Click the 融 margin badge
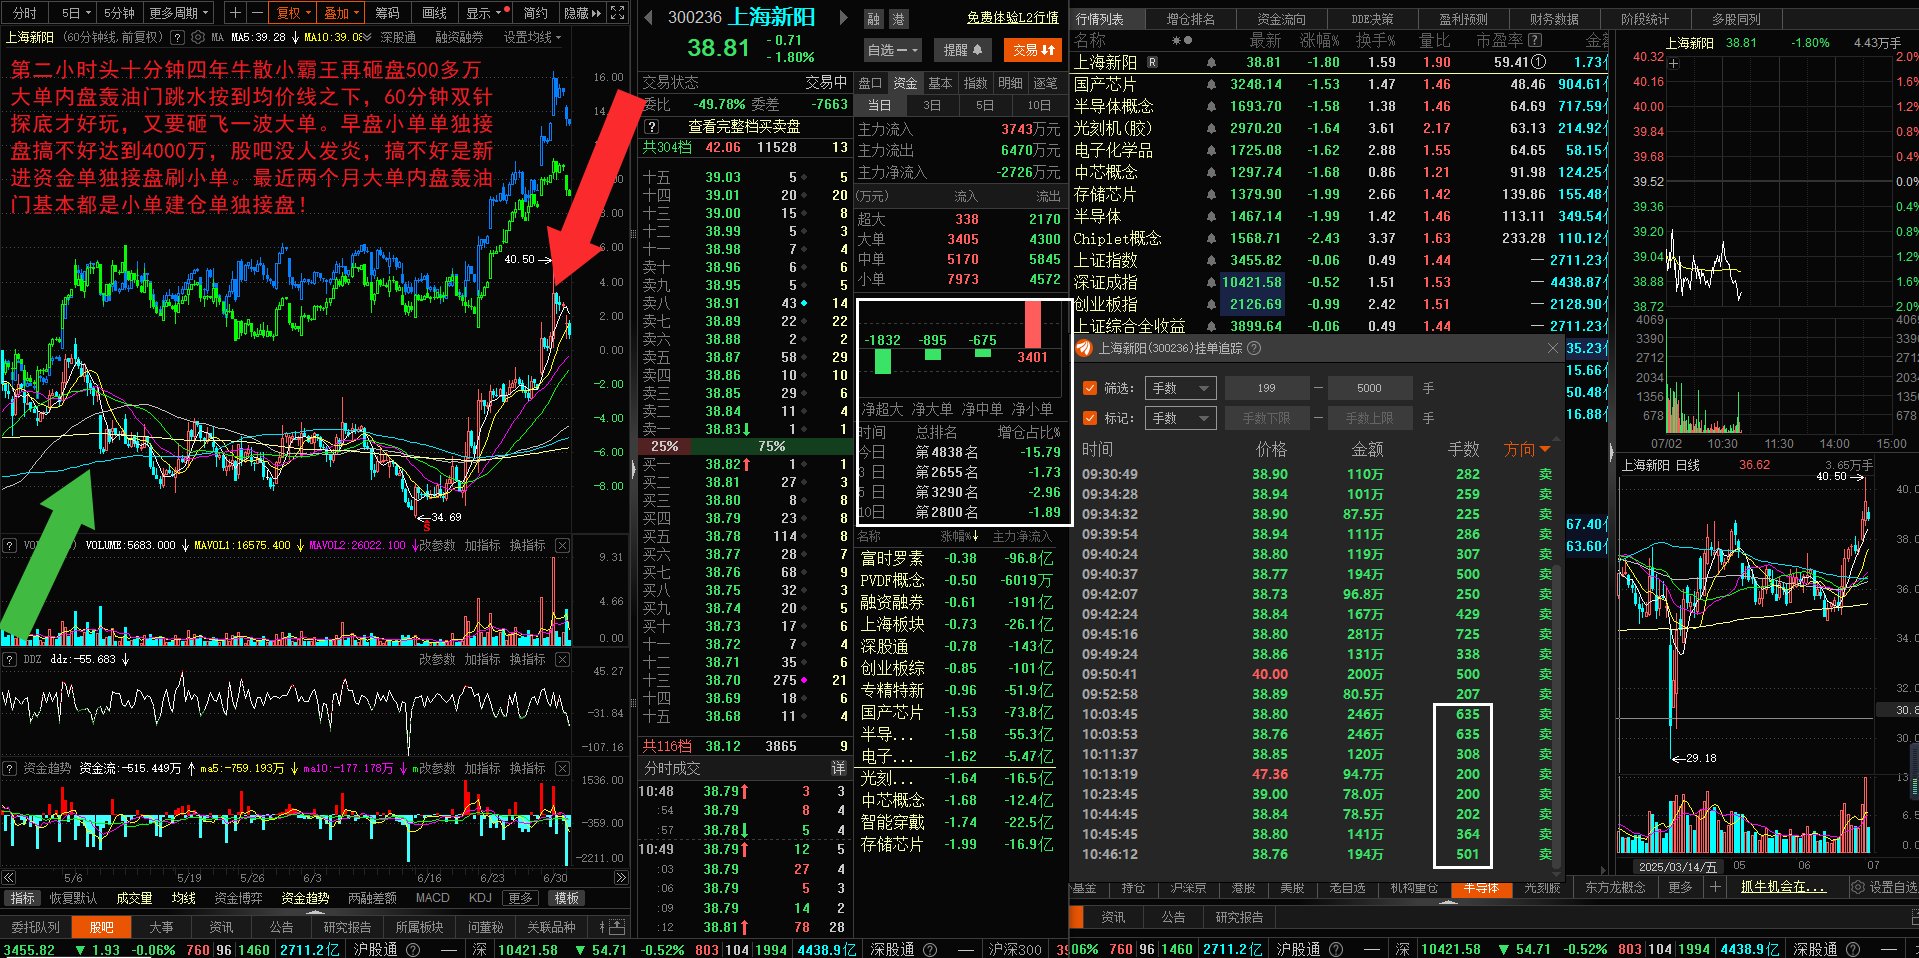 pyautogui.click(x=874, y=19)
